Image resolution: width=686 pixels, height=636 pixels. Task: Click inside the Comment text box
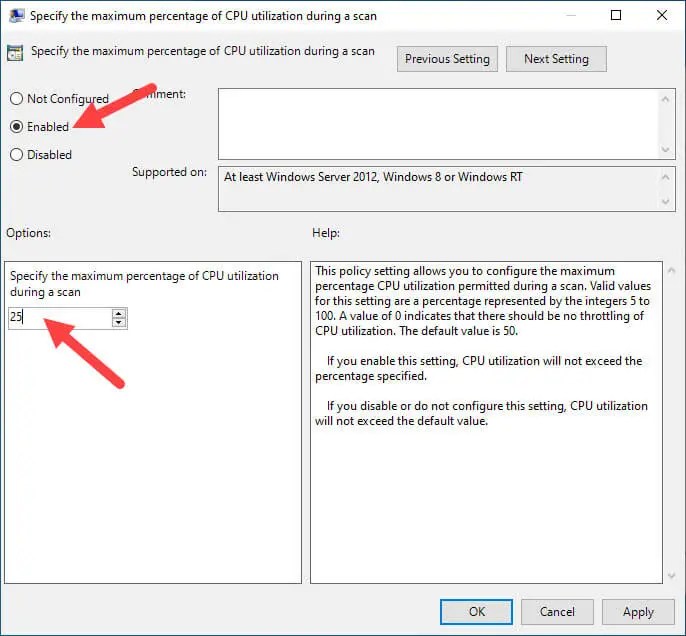pos(438,124)
